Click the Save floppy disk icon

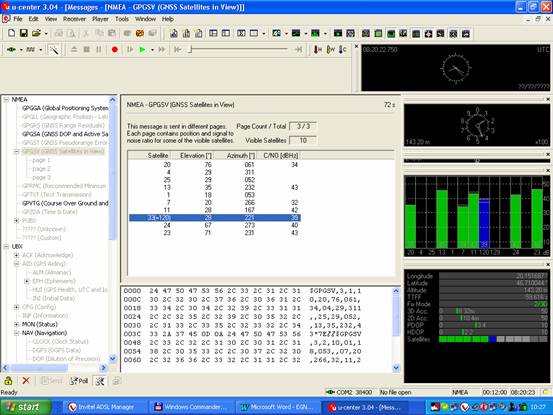[x=24, y=33]
